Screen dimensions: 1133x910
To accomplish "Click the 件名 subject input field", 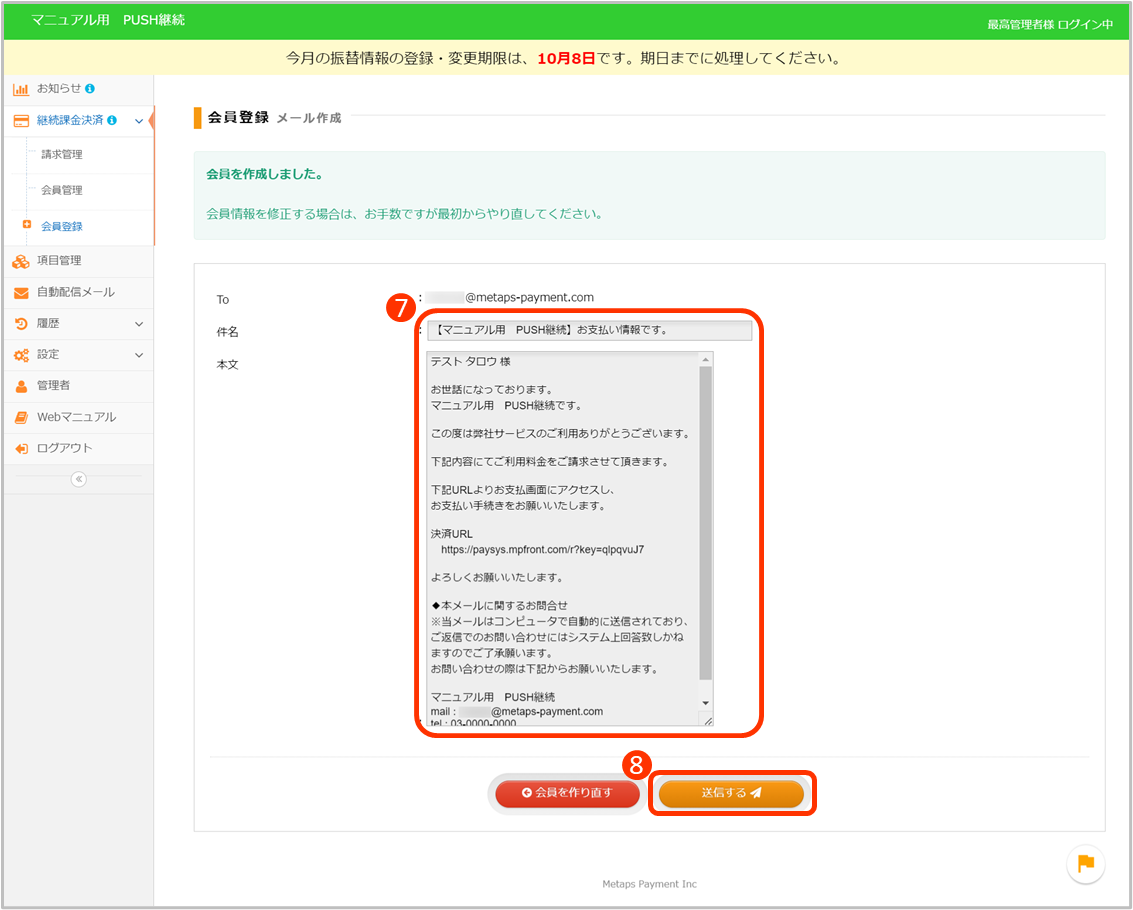I will pos(589,330).
